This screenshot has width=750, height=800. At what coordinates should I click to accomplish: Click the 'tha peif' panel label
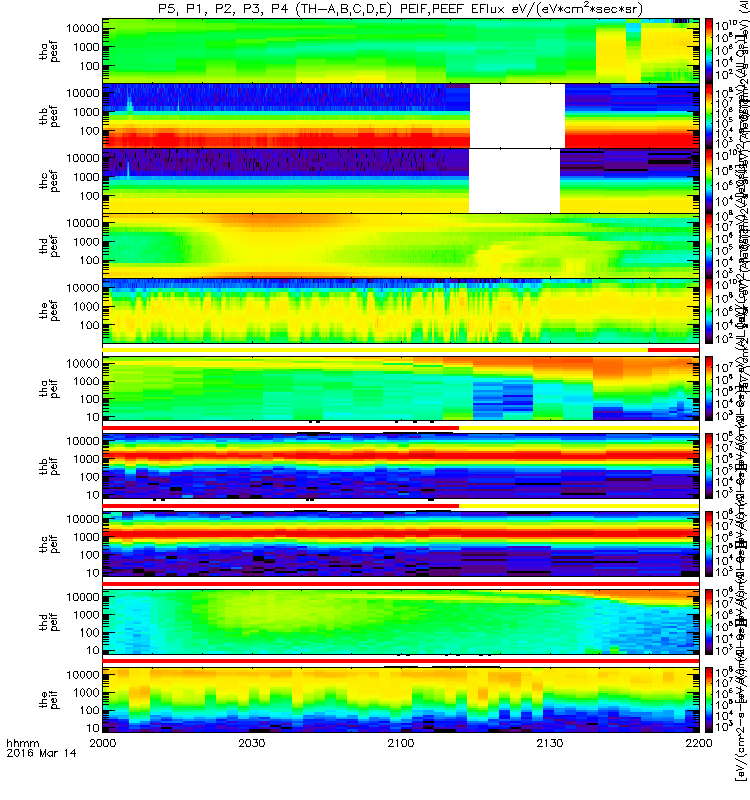[49, 388]
